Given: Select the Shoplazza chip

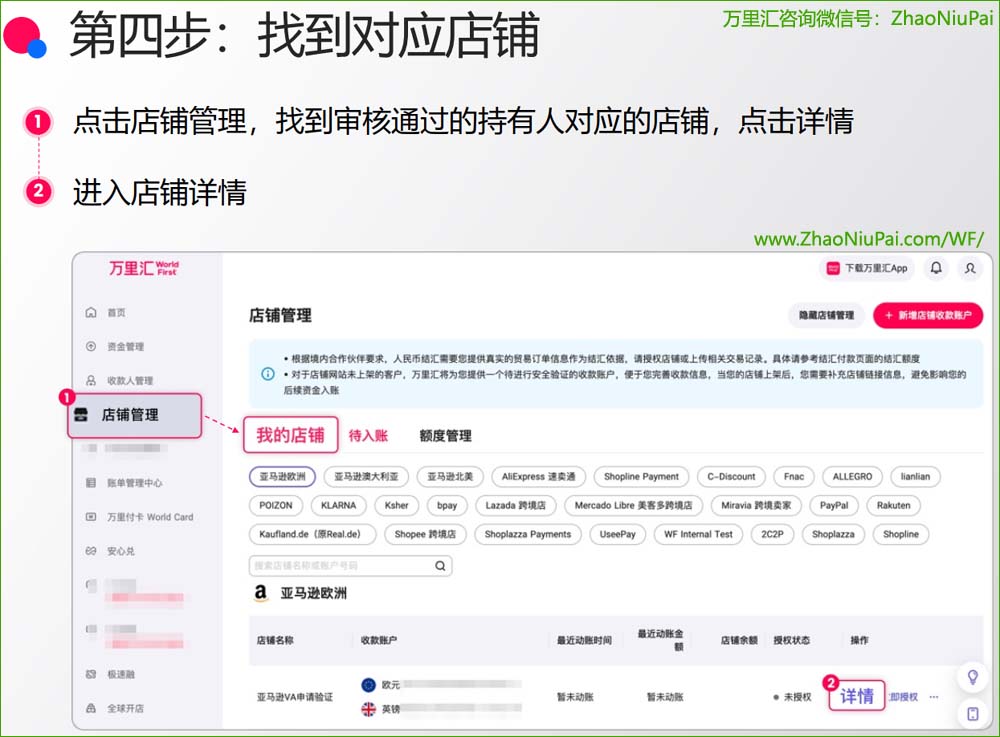Looking at the screenshot, I should pyautogui.click(x=833, y=534).
